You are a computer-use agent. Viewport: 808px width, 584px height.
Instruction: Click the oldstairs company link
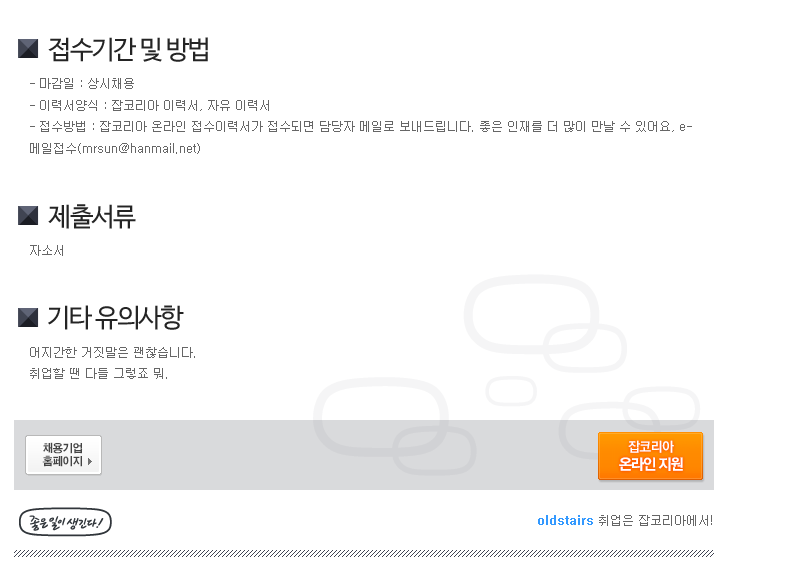click(565, 521)
